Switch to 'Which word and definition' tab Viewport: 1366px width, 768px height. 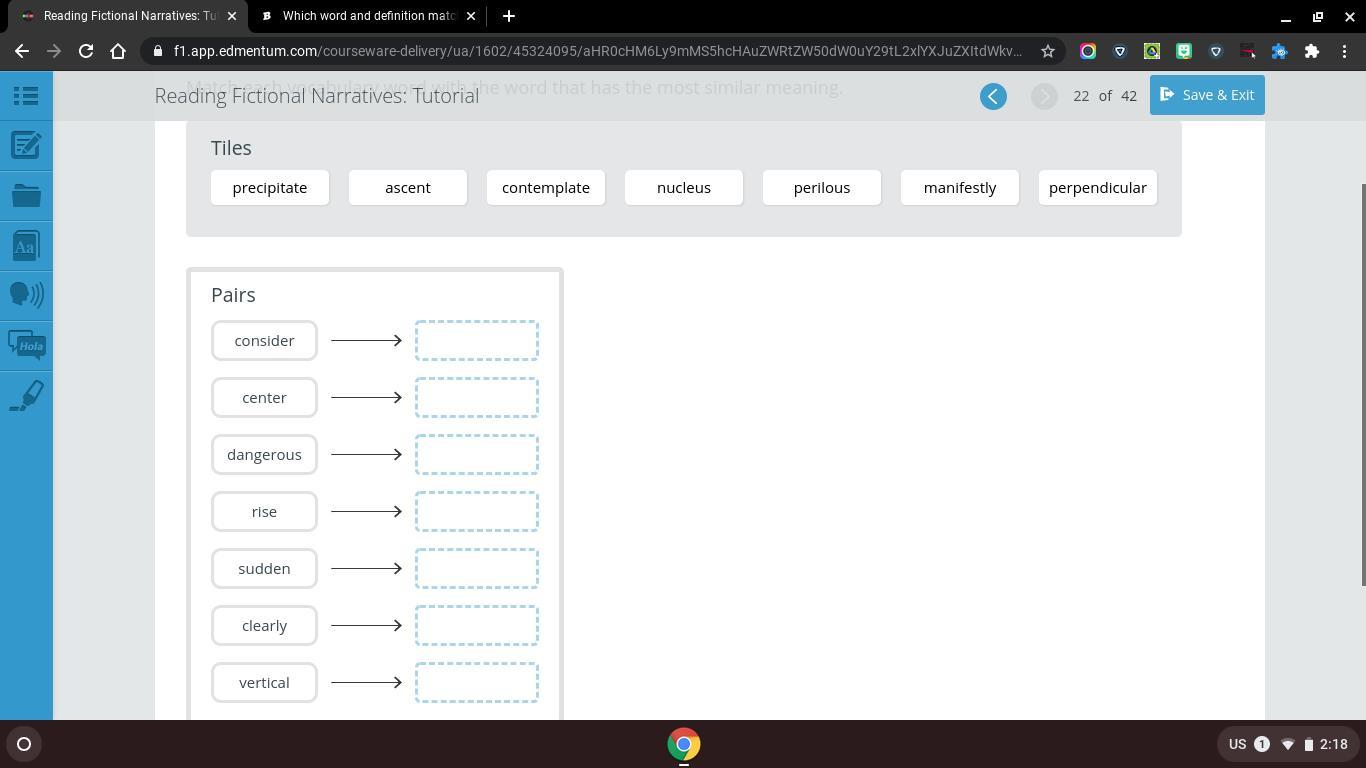(x=368, y=16)
